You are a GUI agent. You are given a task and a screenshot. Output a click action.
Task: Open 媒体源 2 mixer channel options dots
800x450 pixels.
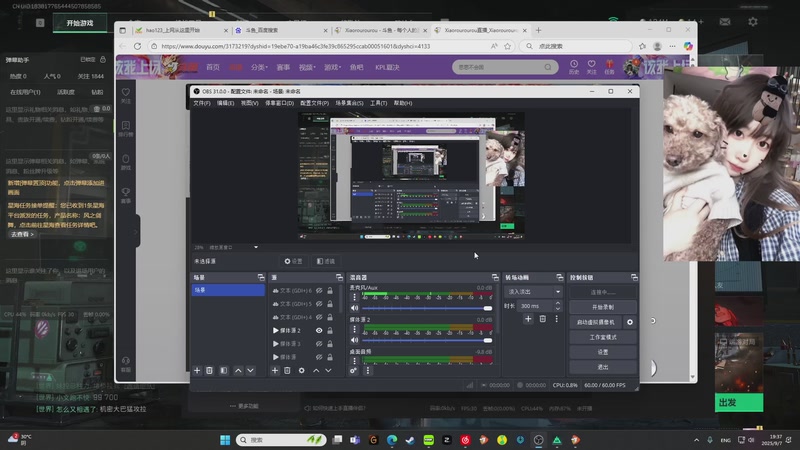coord(355,329)
